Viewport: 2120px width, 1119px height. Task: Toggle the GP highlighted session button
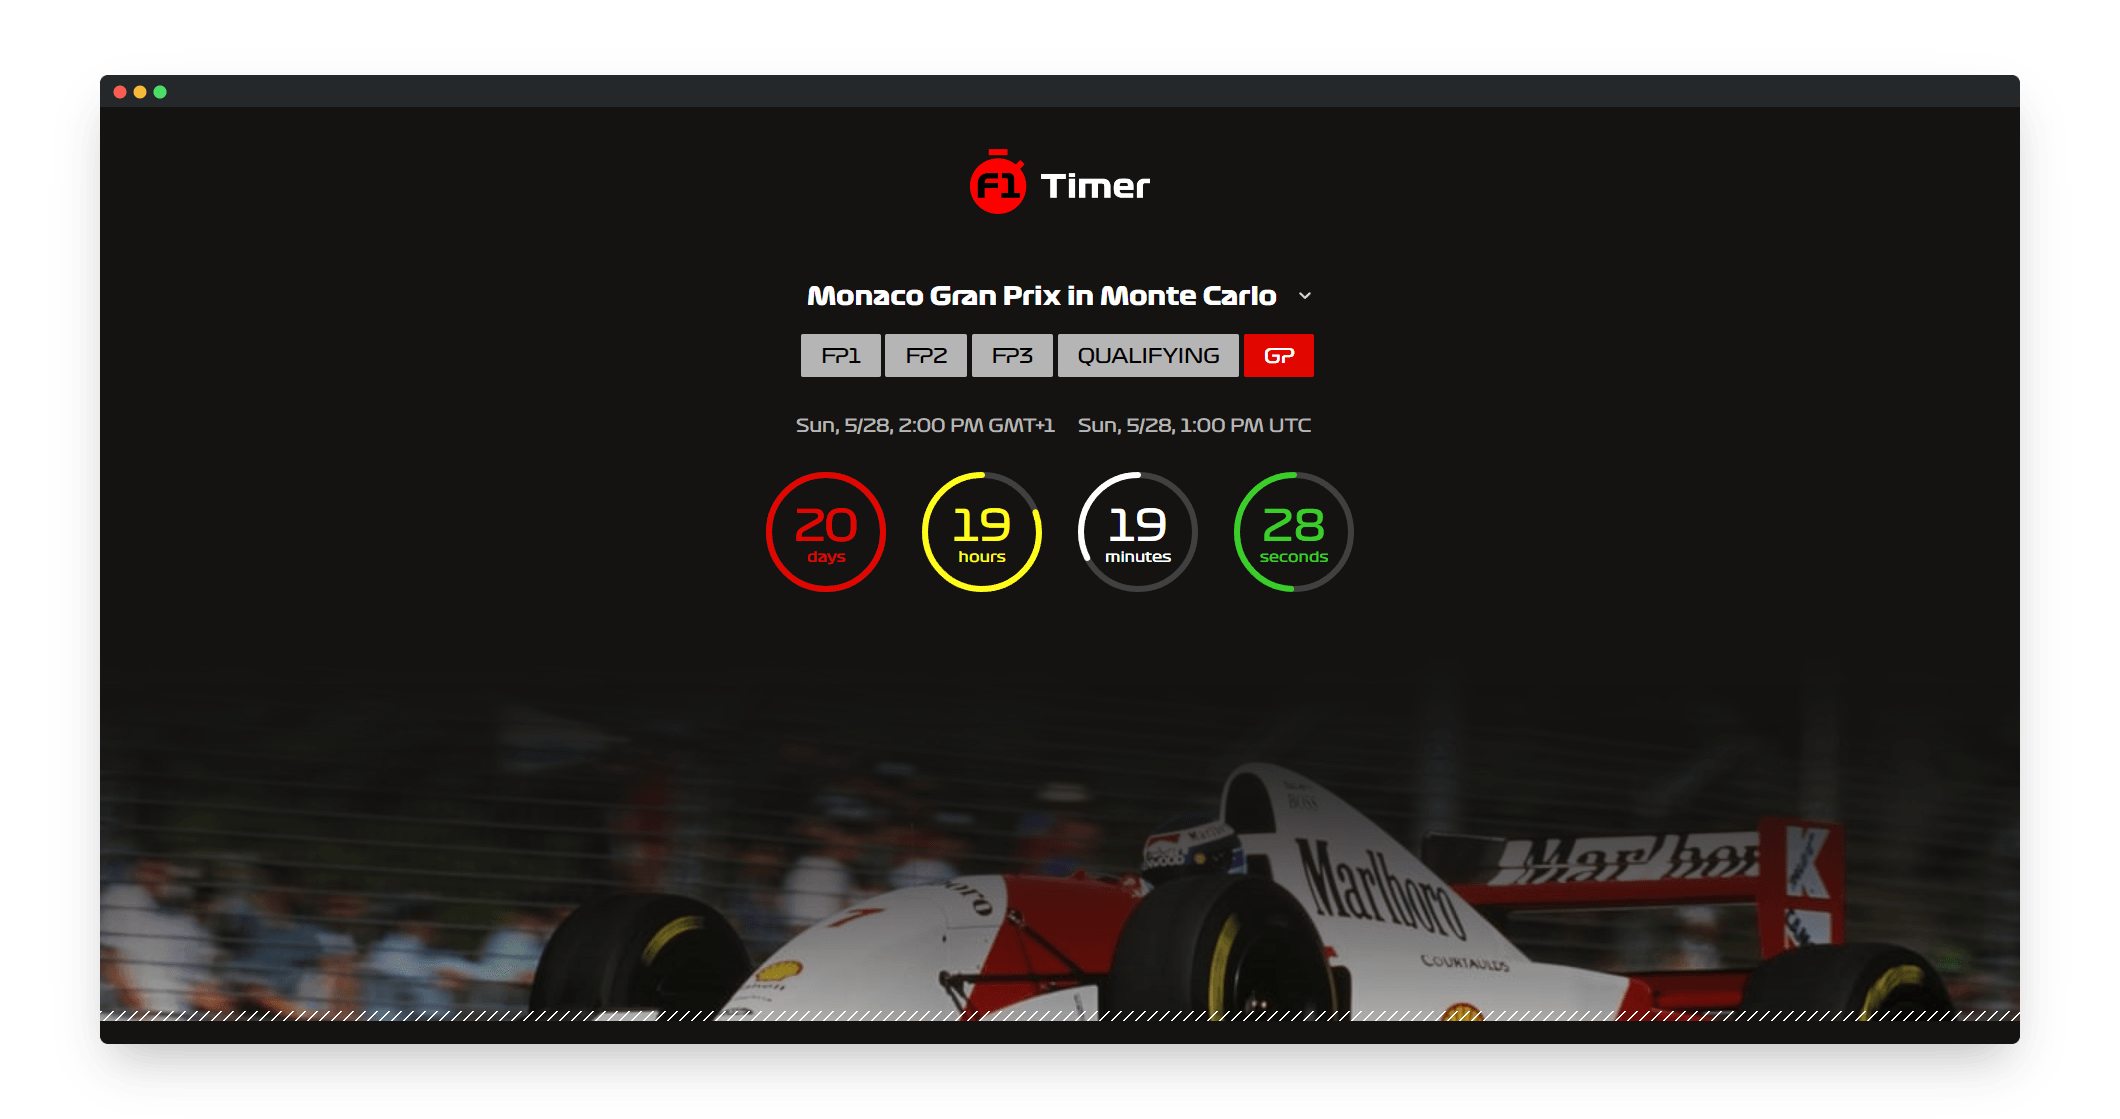1277,353
